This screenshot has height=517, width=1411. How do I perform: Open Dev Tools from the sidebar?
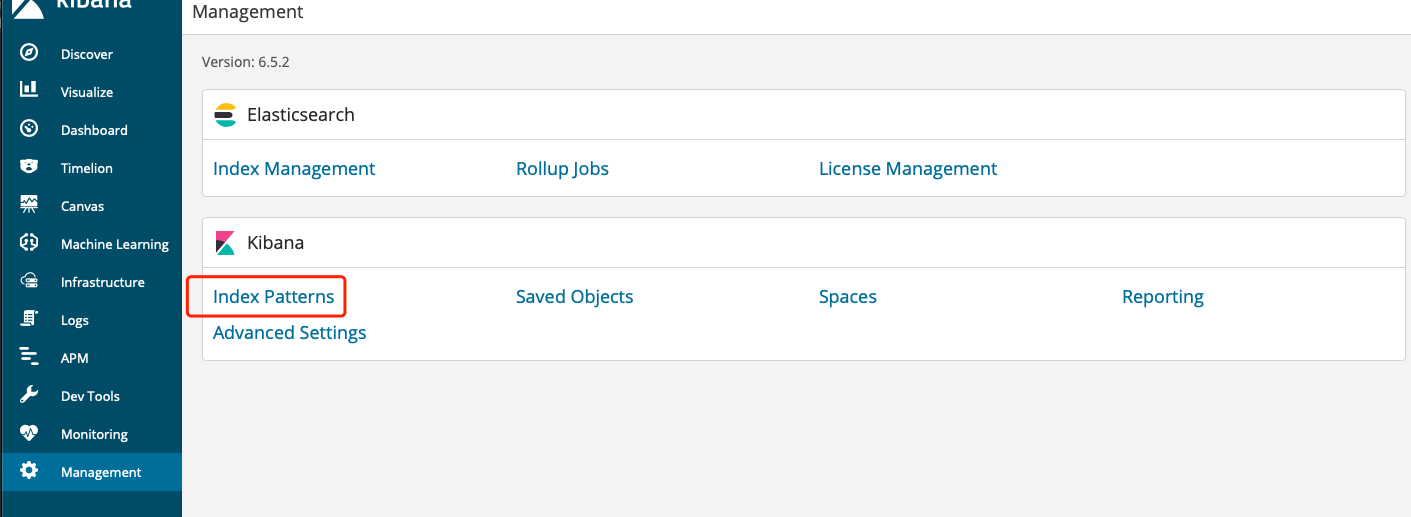(91, 396)
